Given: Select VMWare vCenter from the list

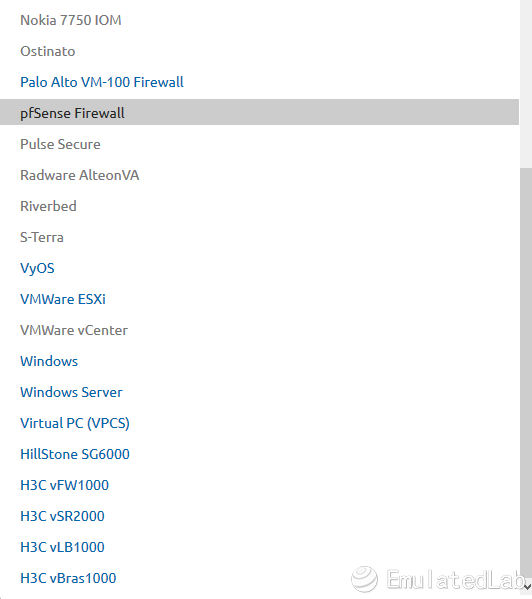Looking at the screenshot, I should pyautogui.click(x=259, y=330).
